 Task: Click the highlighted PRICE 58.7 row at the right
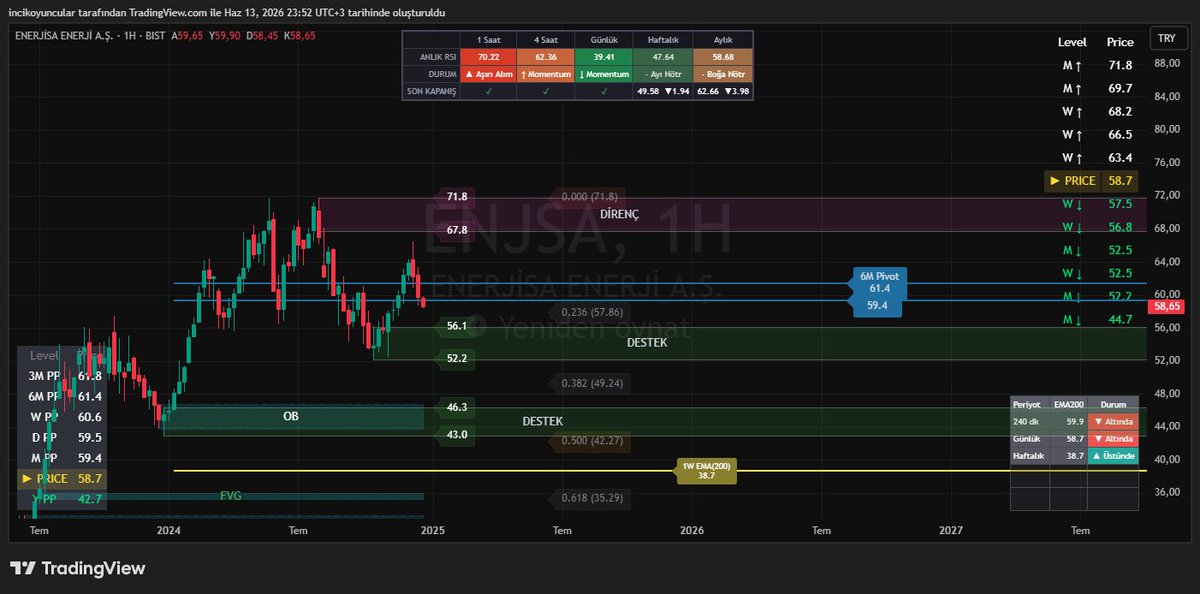click(x=1091, y=181)
